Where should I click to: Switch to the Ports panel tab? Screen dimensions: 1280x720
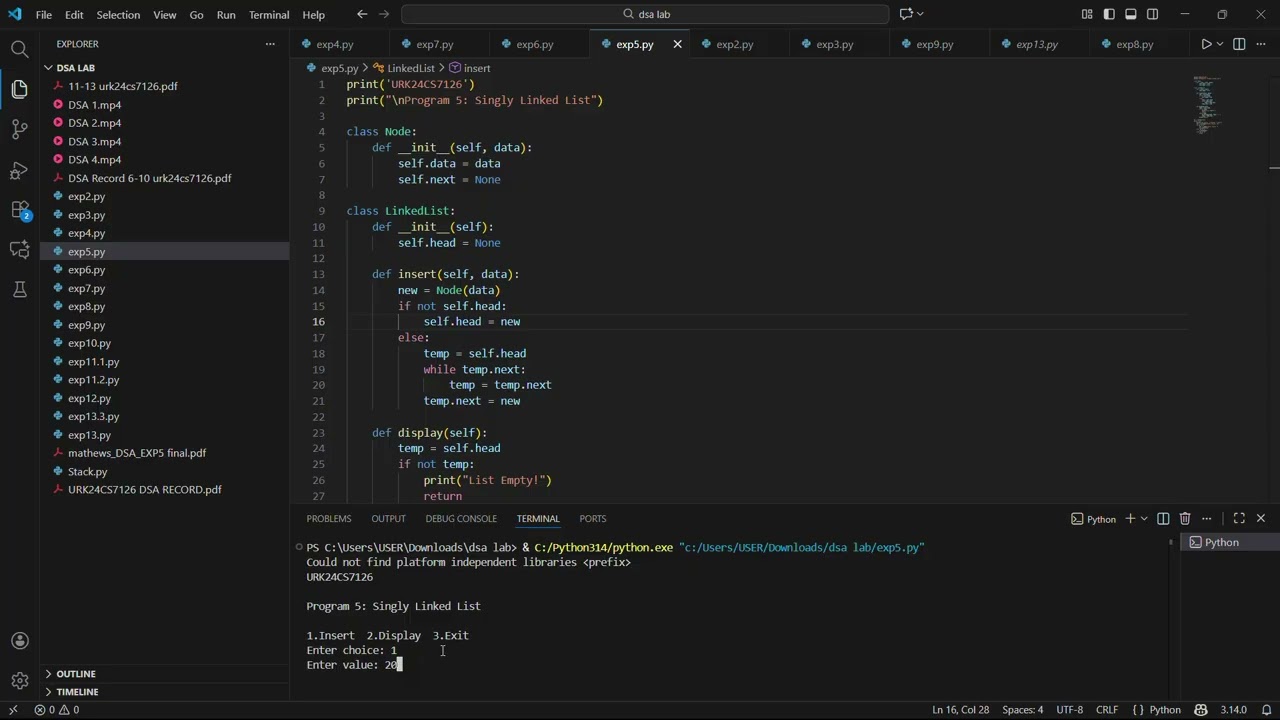click(x=592, y=519)
